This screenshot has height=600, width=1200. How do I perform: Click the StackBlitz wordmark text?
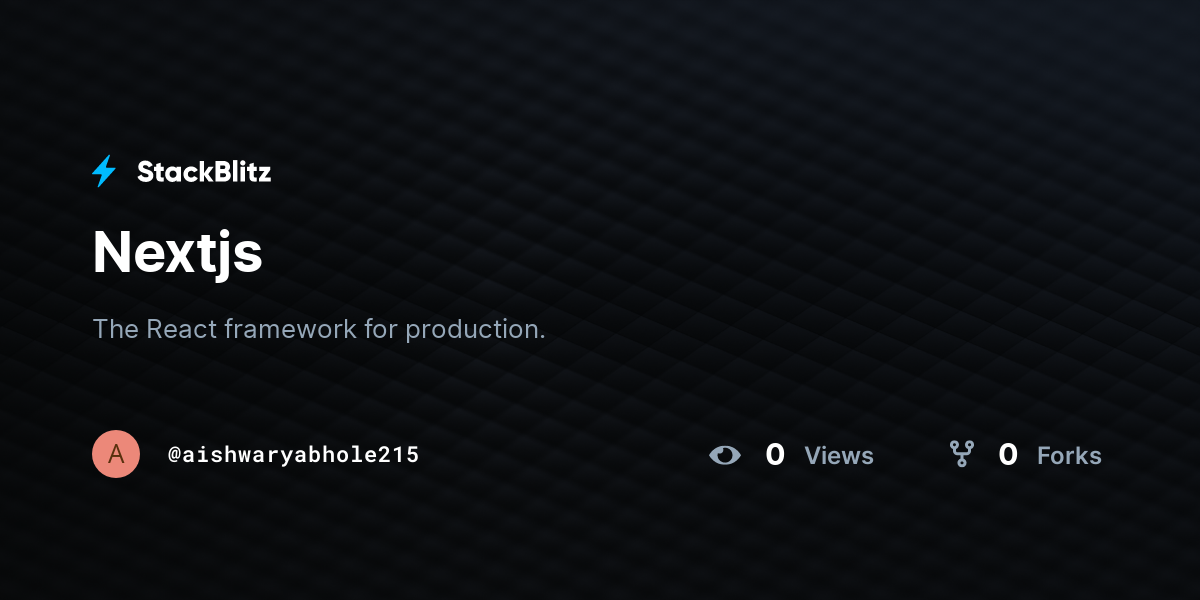pos(204,172)
